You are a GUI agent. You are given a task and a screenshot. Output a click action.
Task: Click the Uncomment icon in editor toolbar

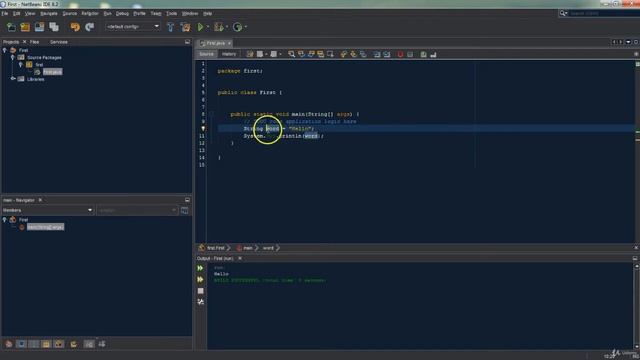pyautogui.click(x=433, y=54)
